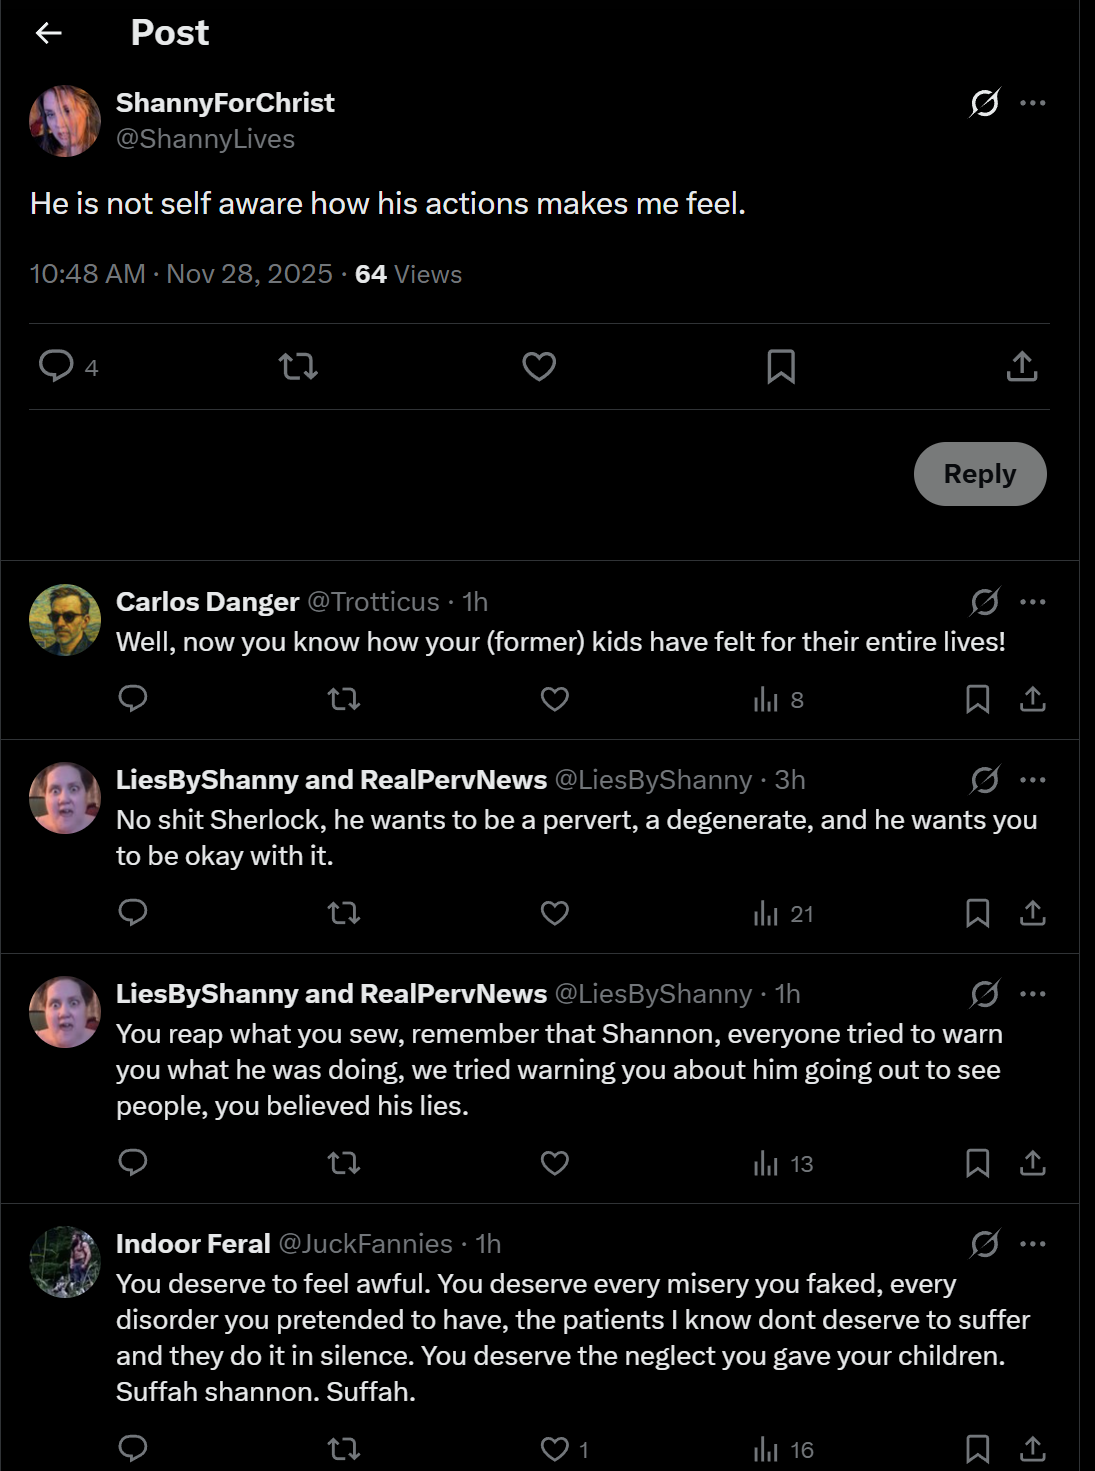Screen dimensions: 1095x1471
Task: Repost the main ShannyForChrist post
Action: [298, 367]
